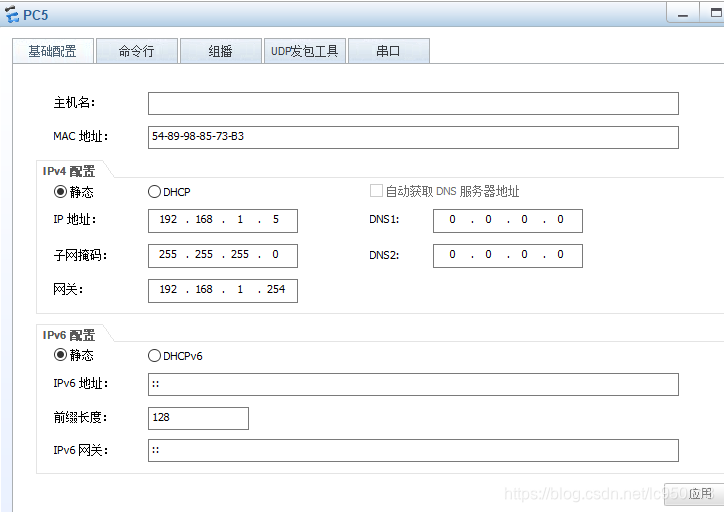
Task: Select the IPv4 静态 radio button
Action: click(60, 191)
